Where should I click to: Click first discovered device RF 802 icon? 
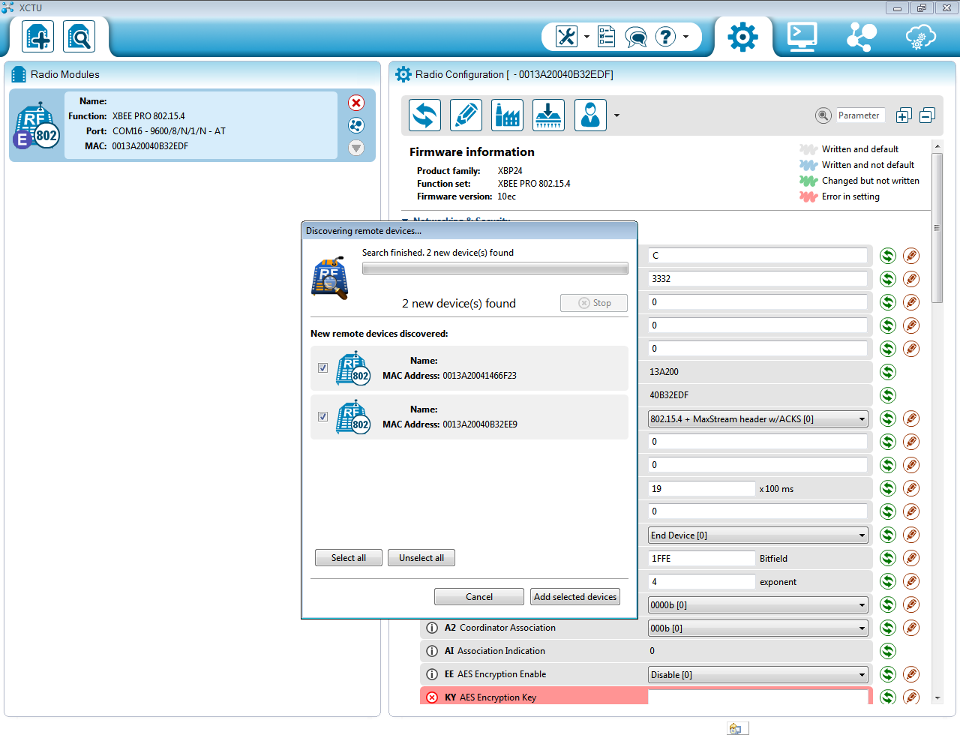[x=353, y=368]
